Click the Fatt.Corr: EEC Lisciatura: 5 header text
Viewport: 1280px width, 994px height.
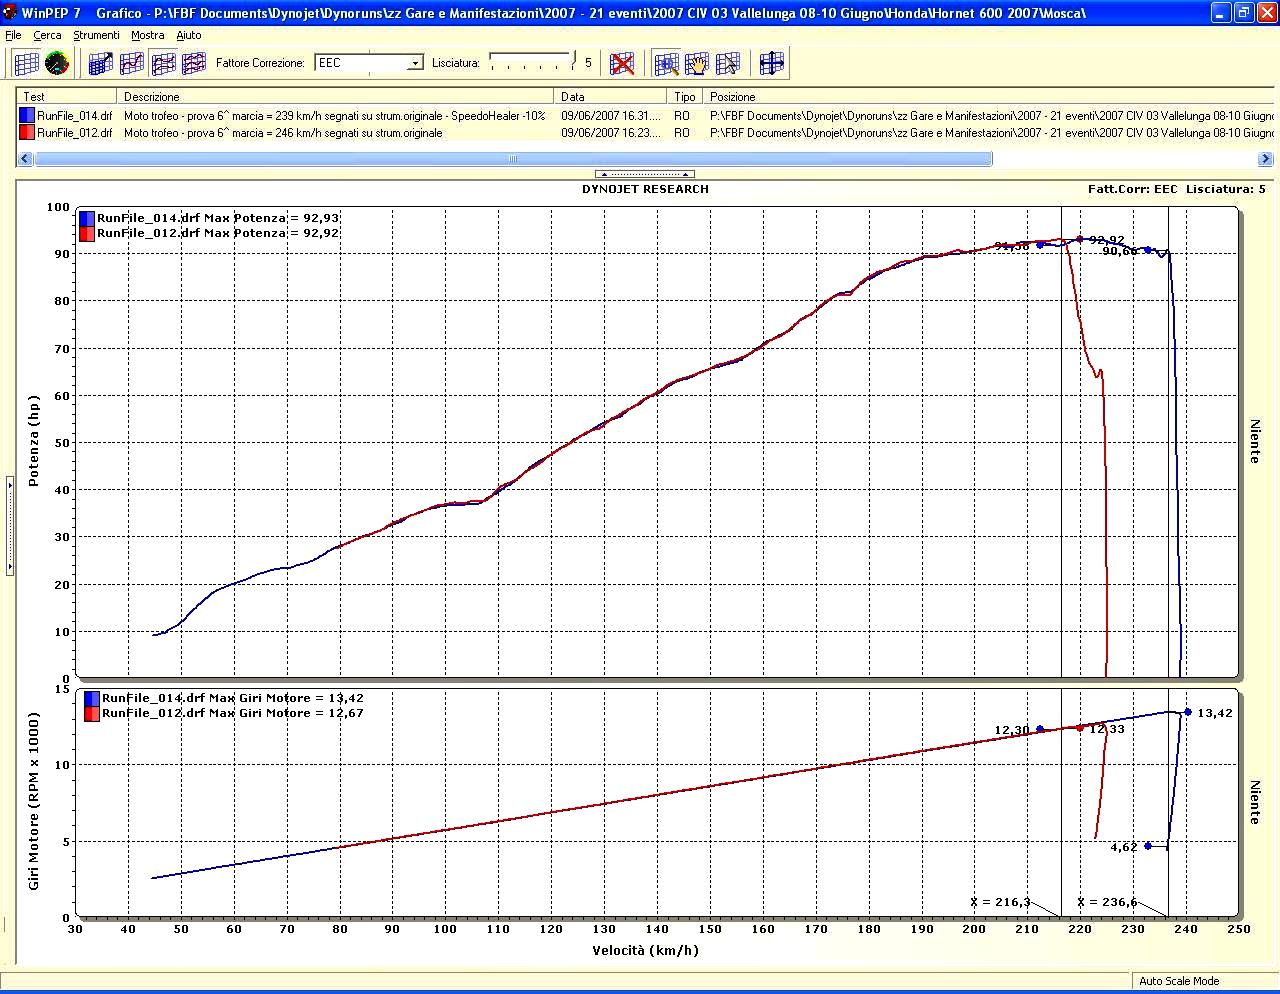pos(1177,189)
